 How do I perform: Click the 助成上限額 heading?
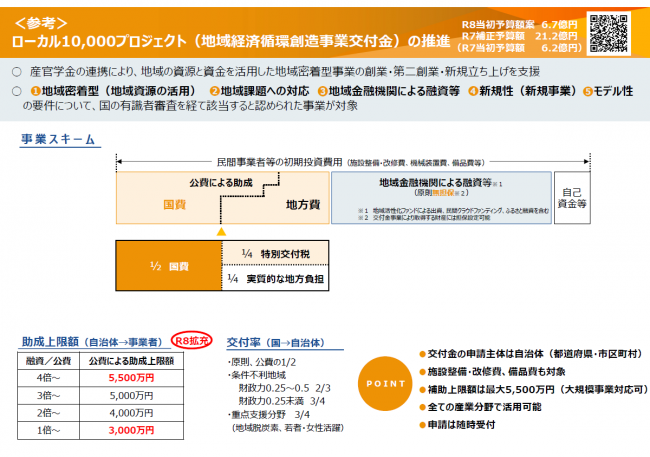click(92, 342)
